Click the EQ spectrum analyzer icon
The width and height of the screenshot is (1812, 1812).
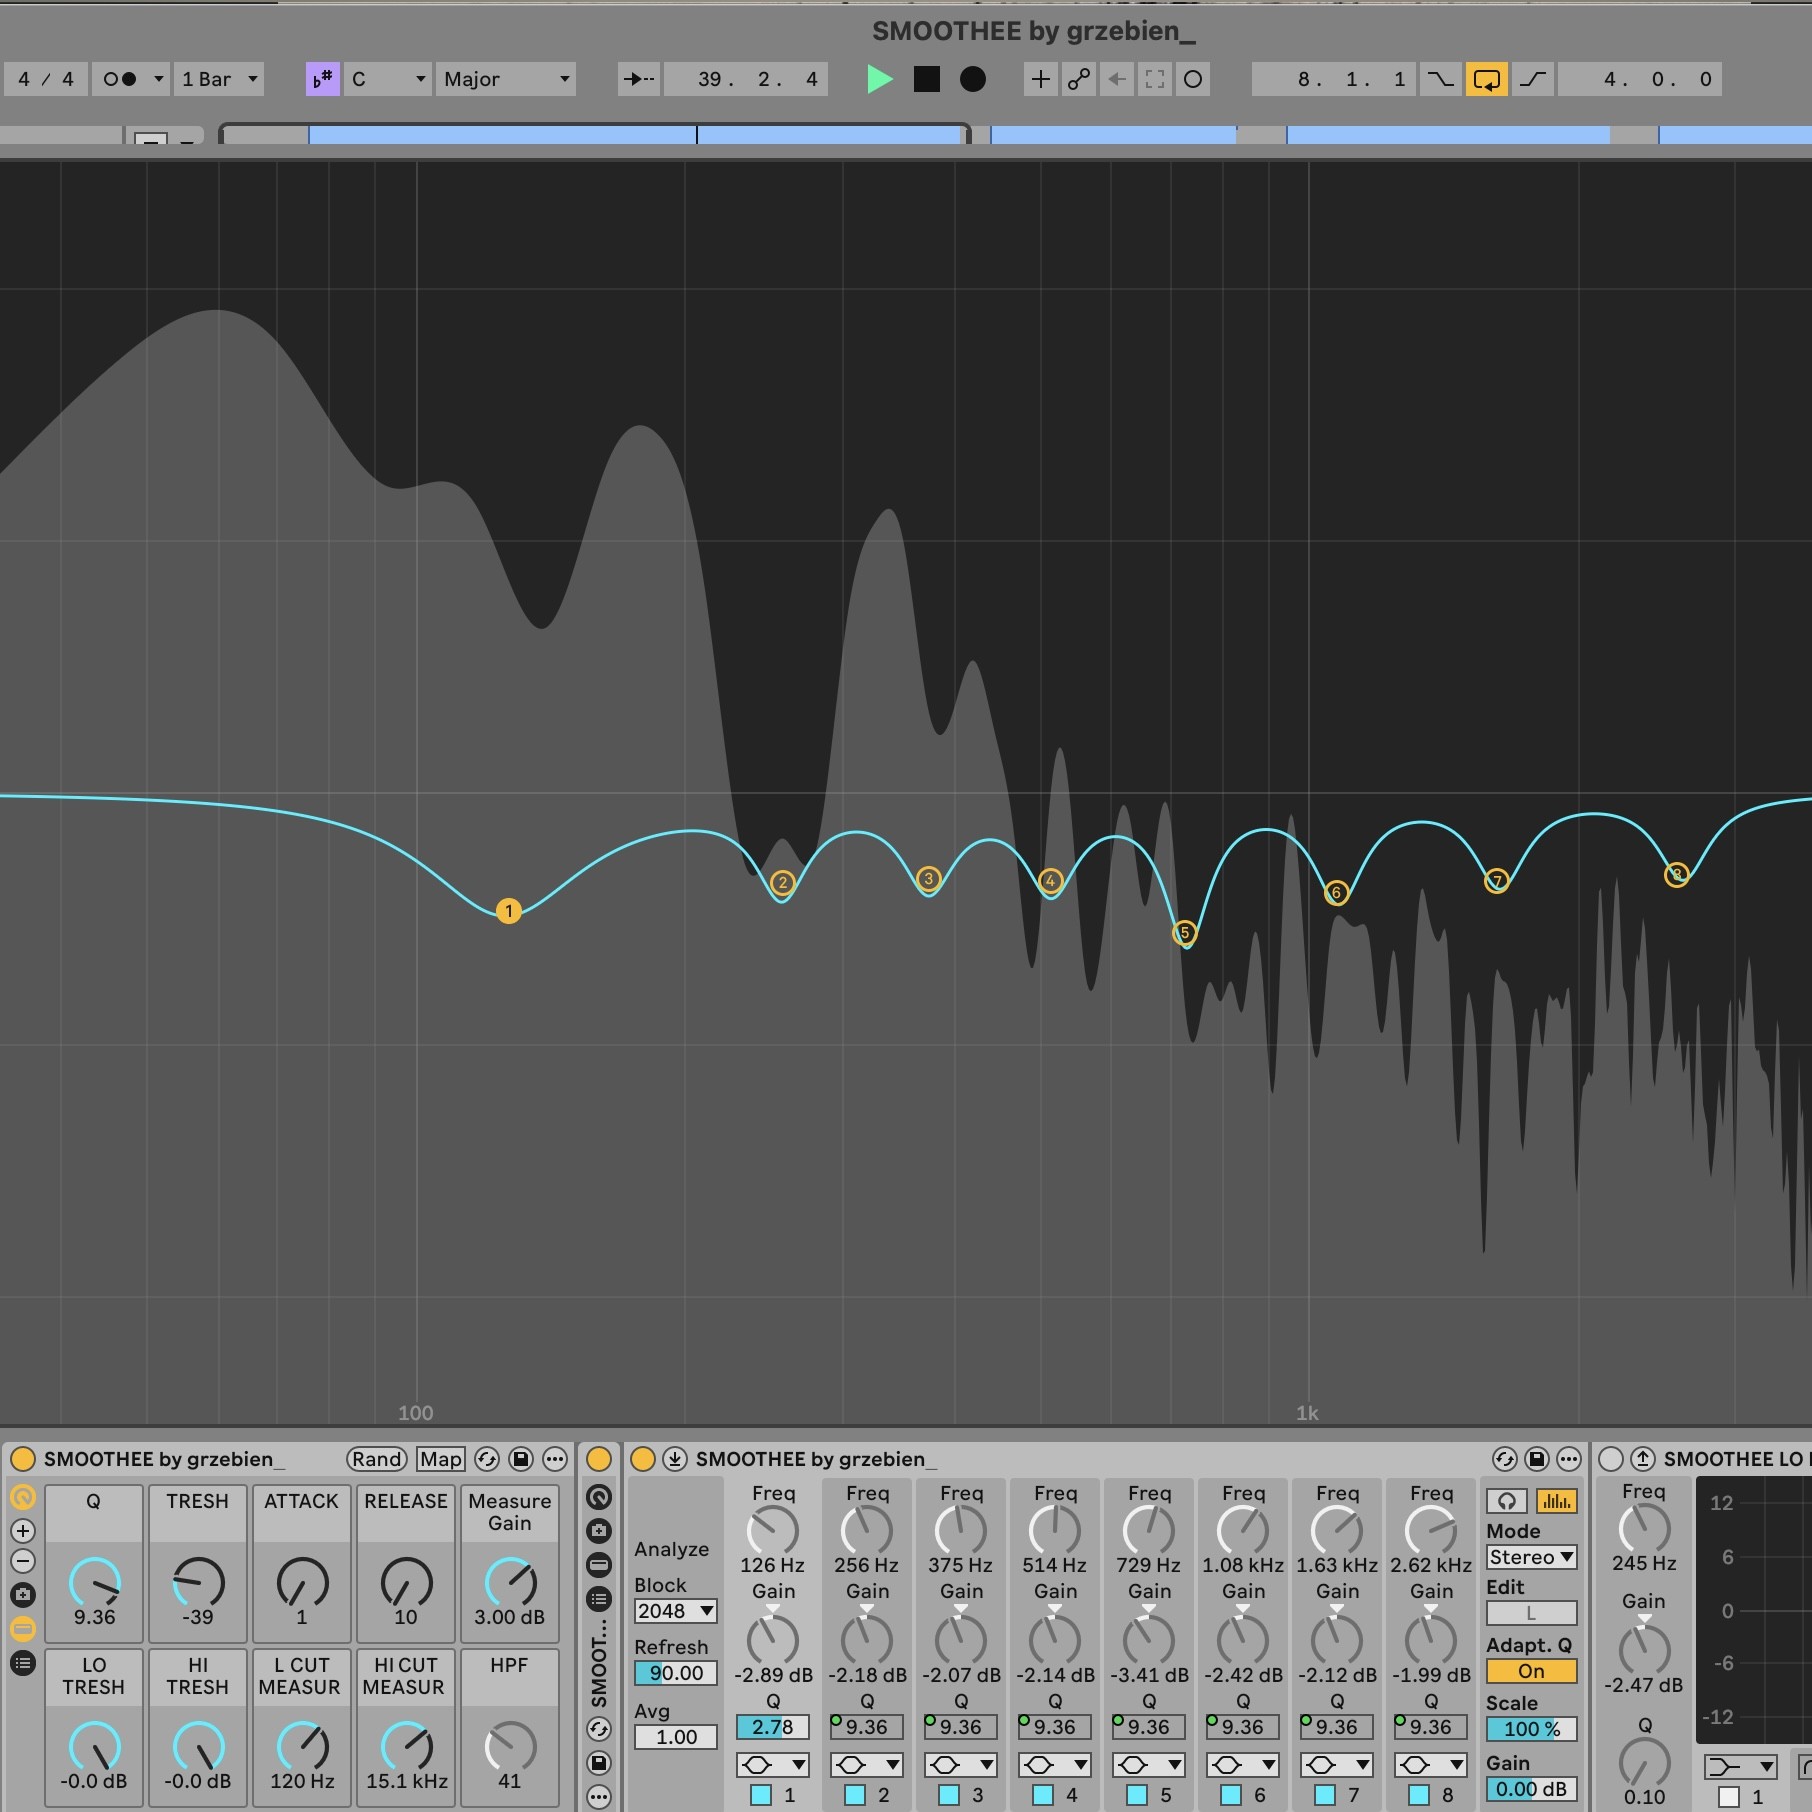[x=1556, y=1501]
